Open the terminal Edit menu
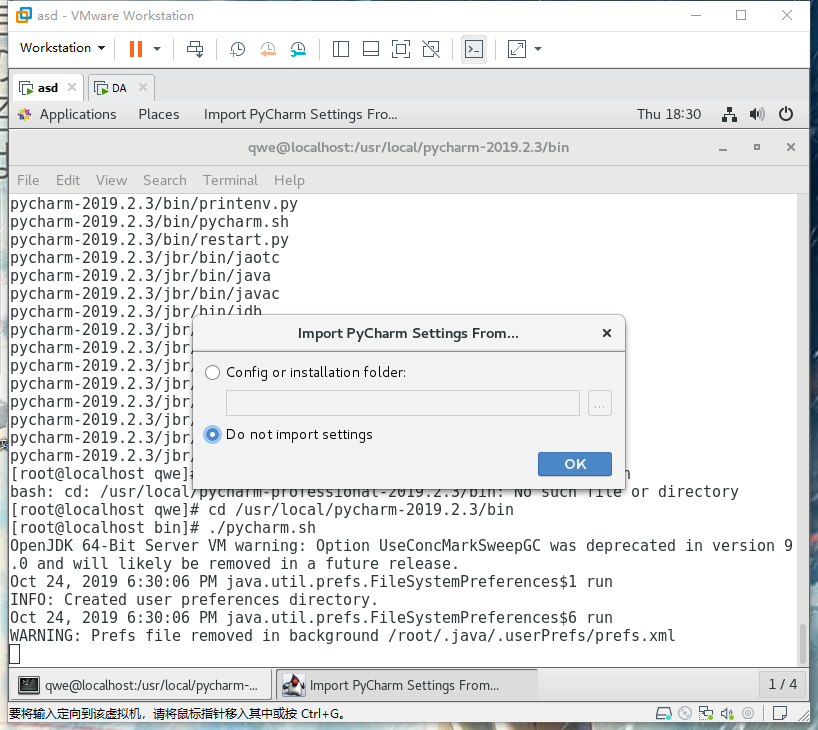The image size is (818, 730). tap(68, 180)
